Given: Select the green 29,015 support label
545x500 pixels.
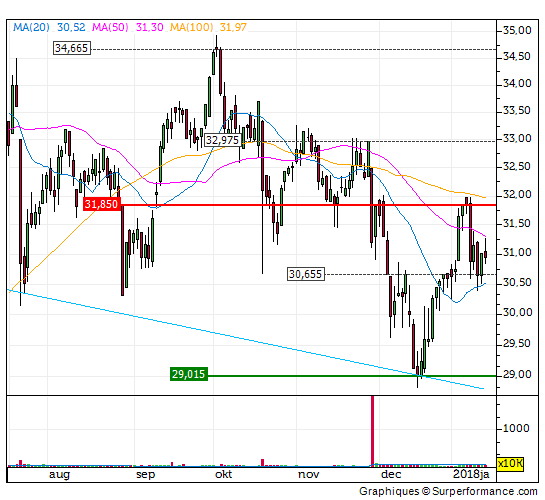Looking at the screenshot, I should coord(189,374).
